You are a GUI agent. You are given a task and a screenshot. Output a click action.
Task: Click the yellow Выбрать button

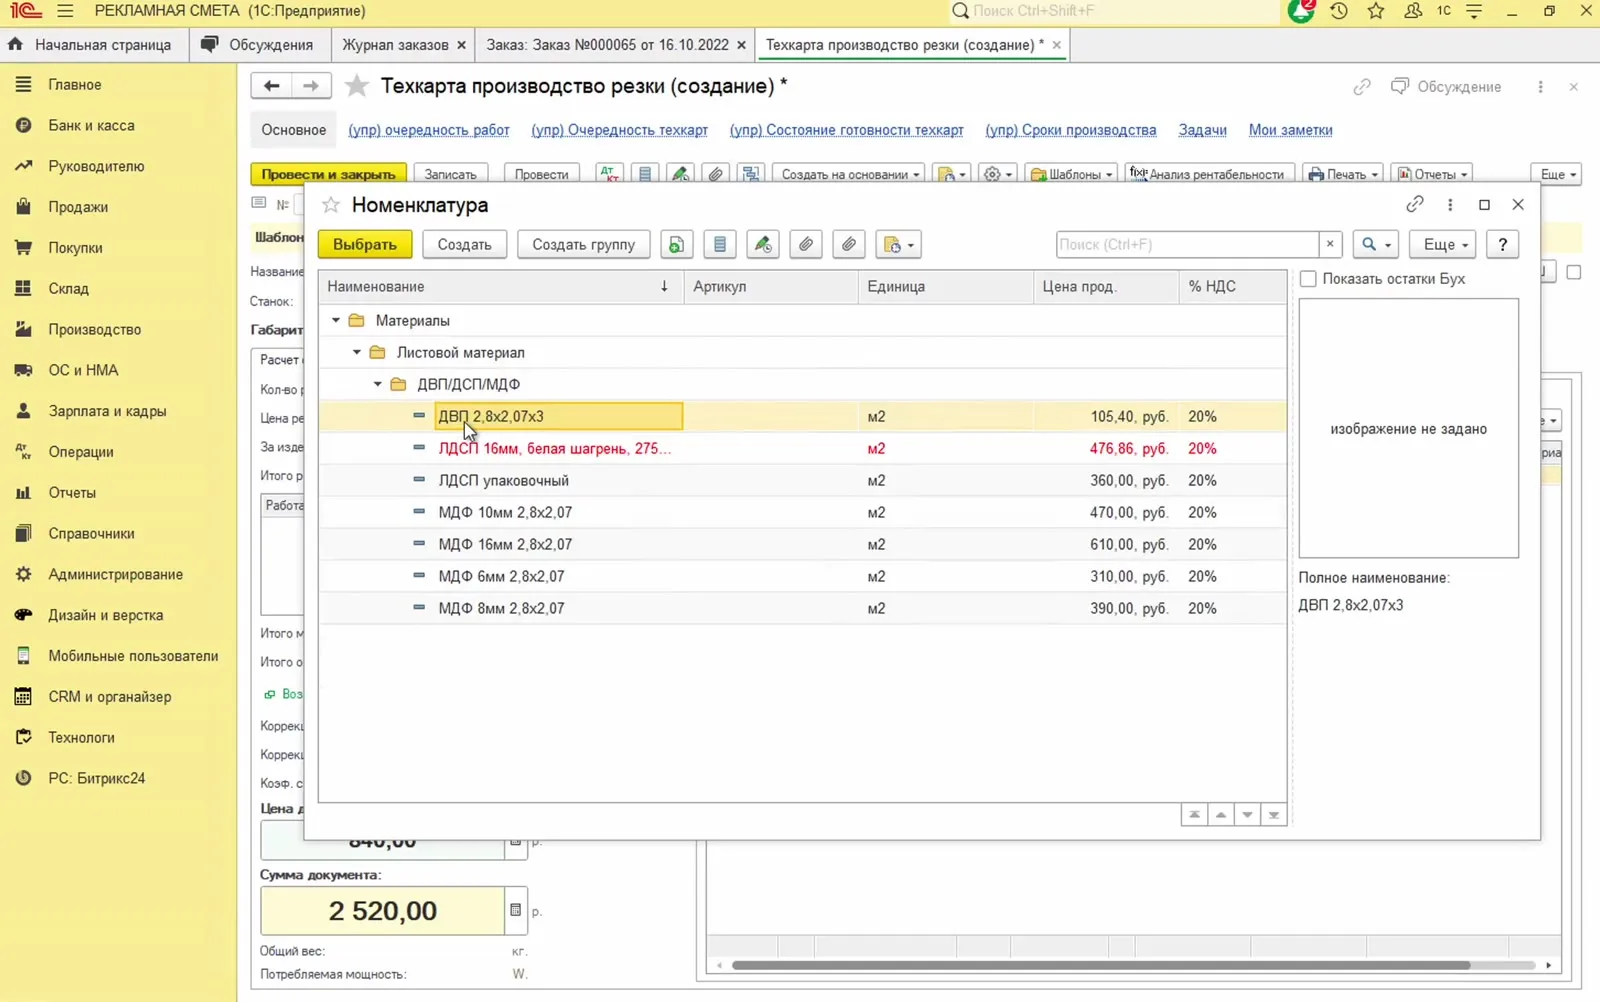365,245
